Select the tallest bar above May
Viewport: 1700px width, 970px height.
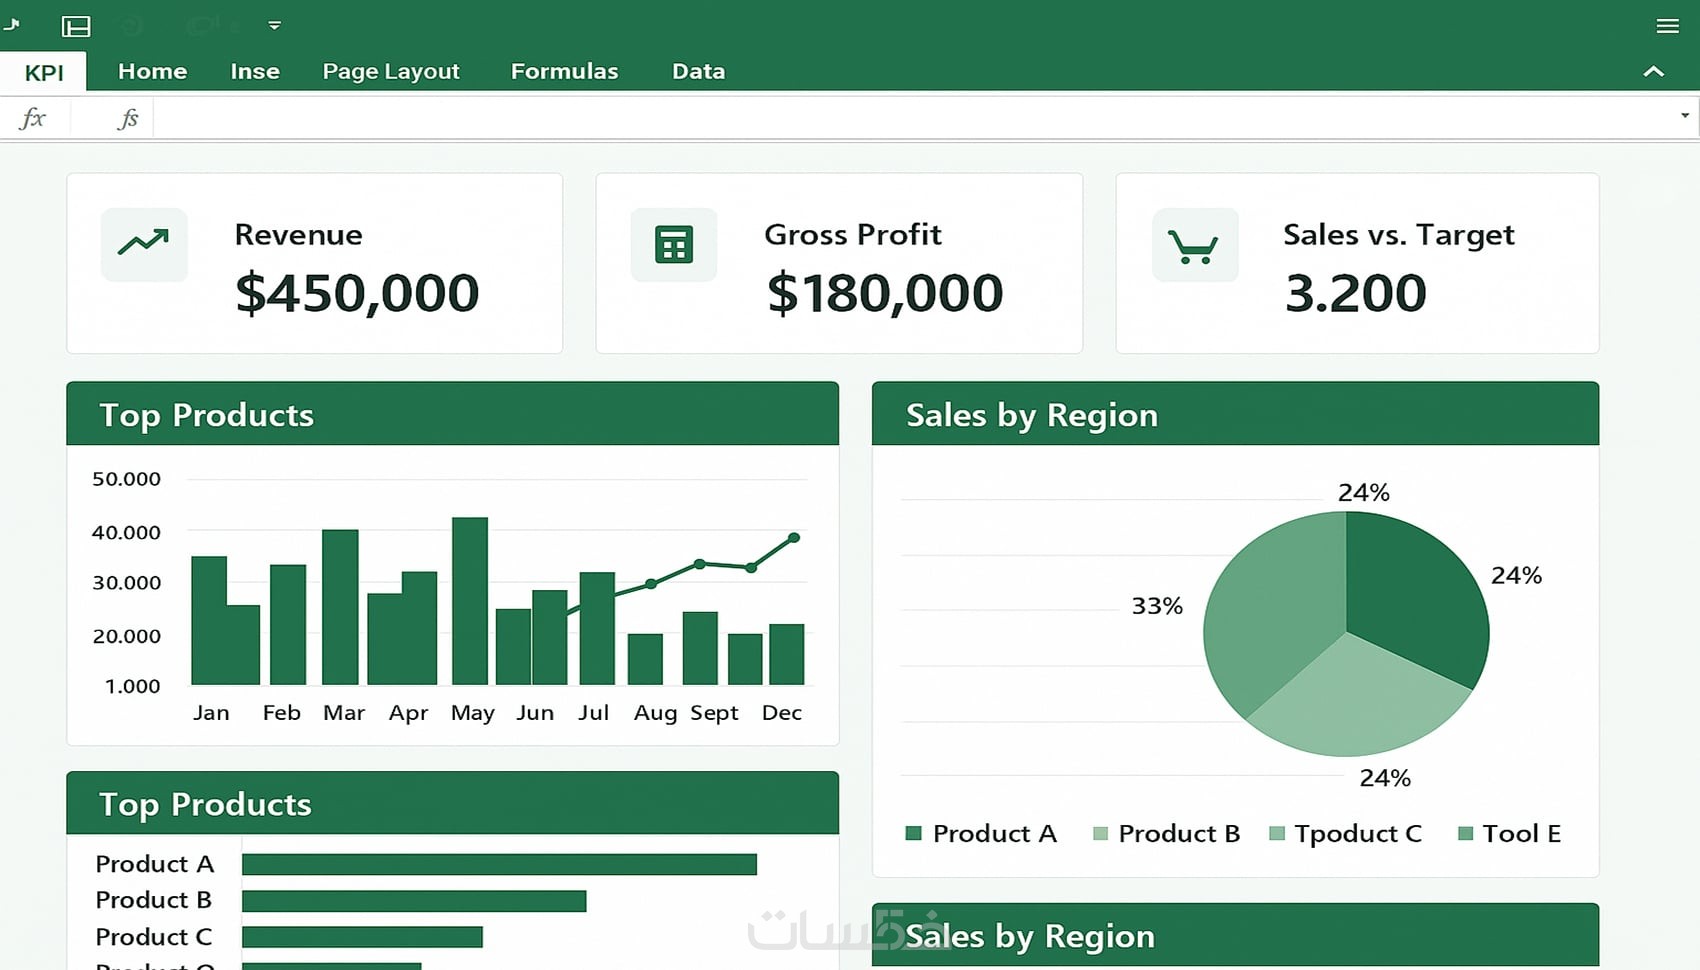point(470,601)
